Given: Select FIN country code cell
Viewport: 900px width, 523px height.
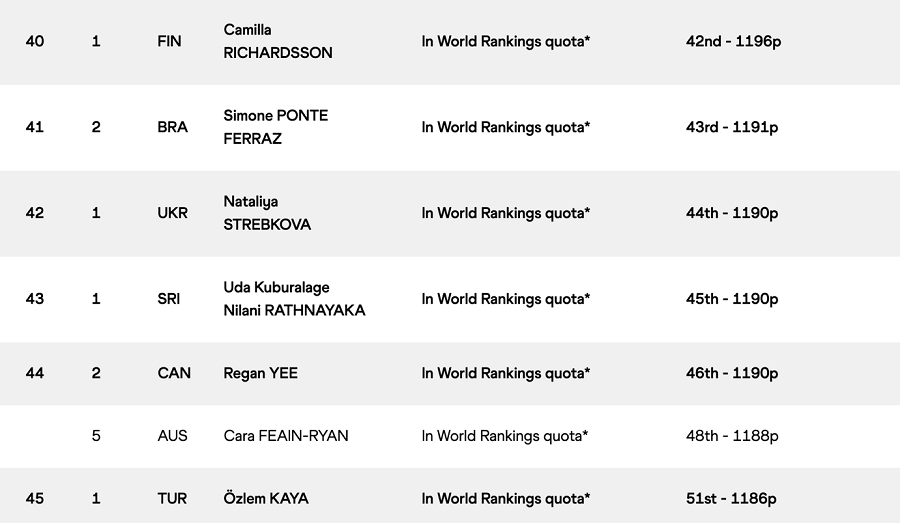Looking at the screenshot, I should [169, 41].
